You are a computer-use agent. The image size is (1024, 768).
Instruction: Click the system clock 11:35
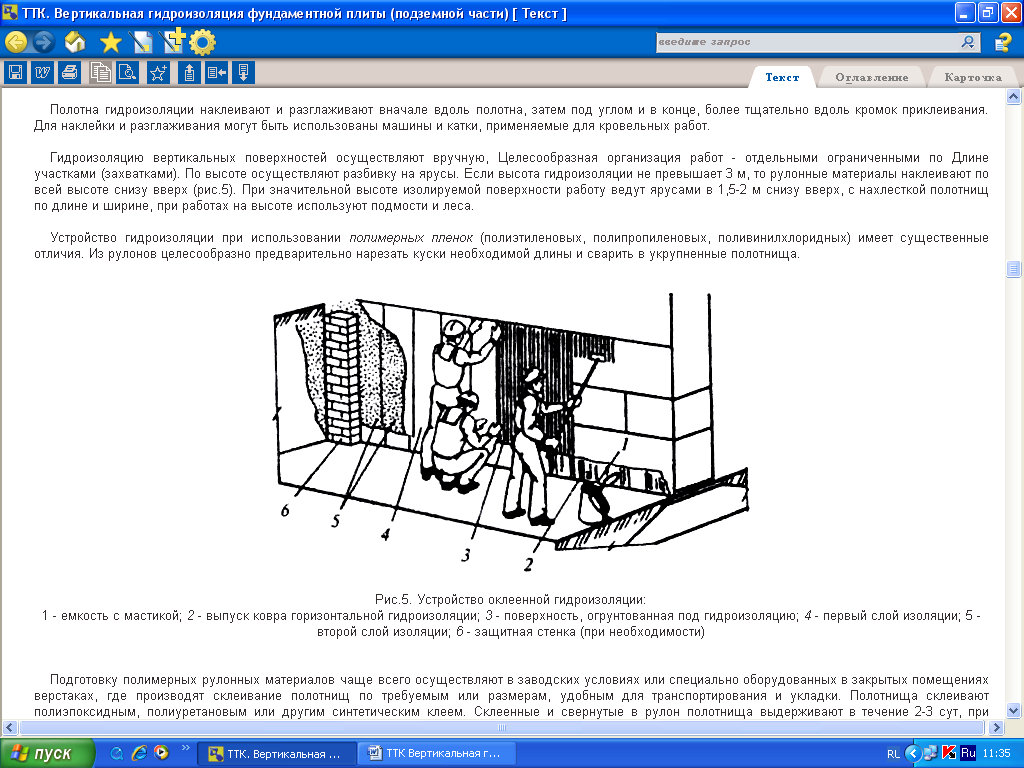[x=996, y=754]
